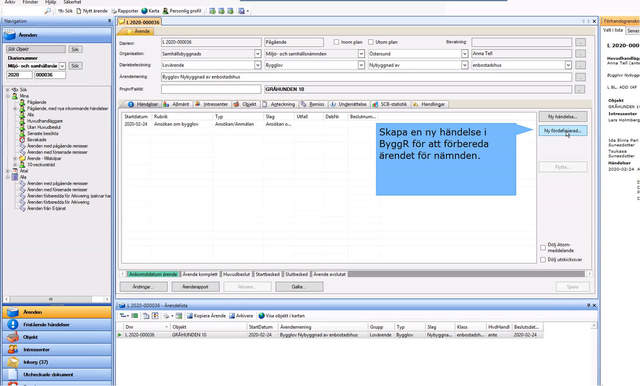
Task: Open Miljö- och samhällsnämnden dropdown in form
Action: (x=361, y=54)
